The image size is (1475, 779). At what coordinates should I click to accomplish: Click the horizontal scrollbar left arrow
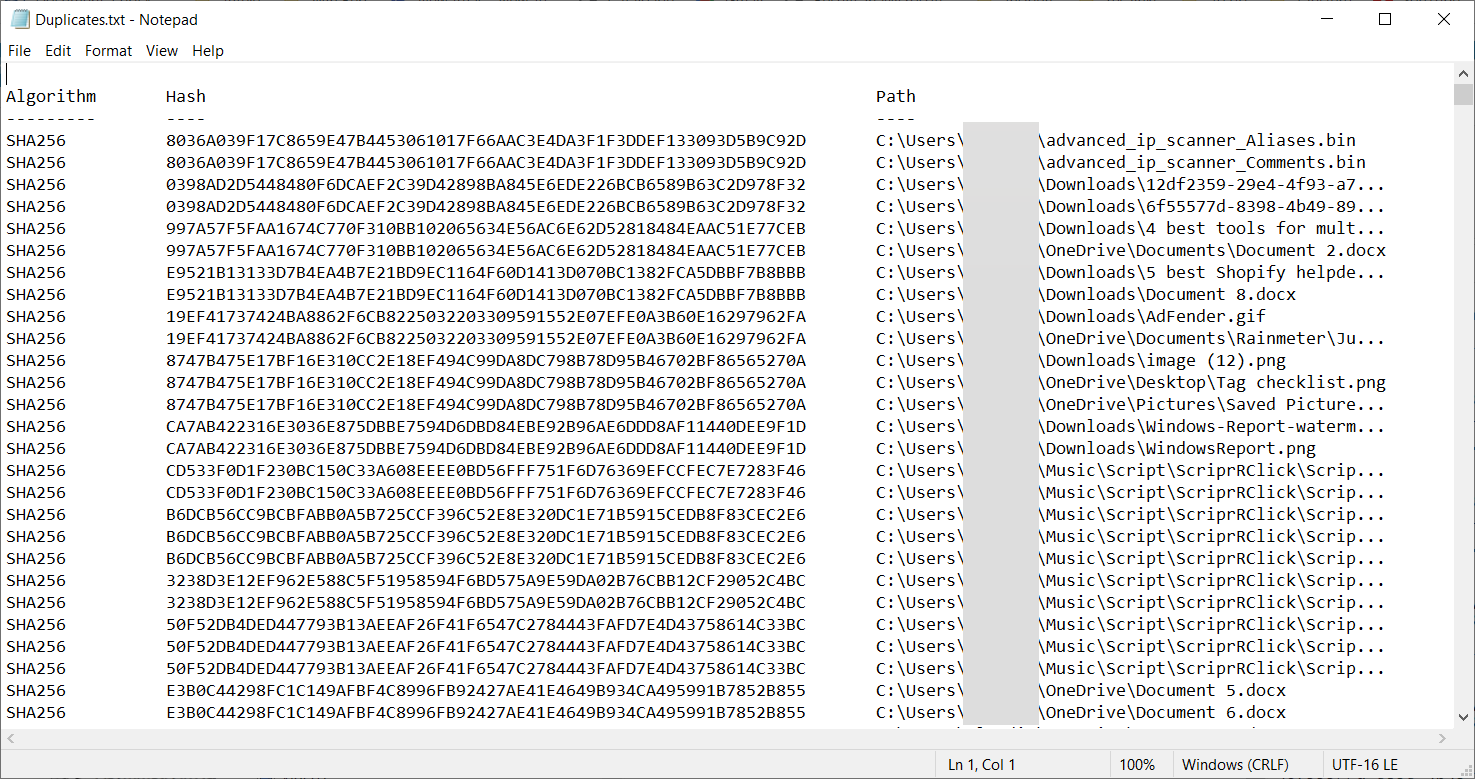pyautogui.click(x=10, y=739)
